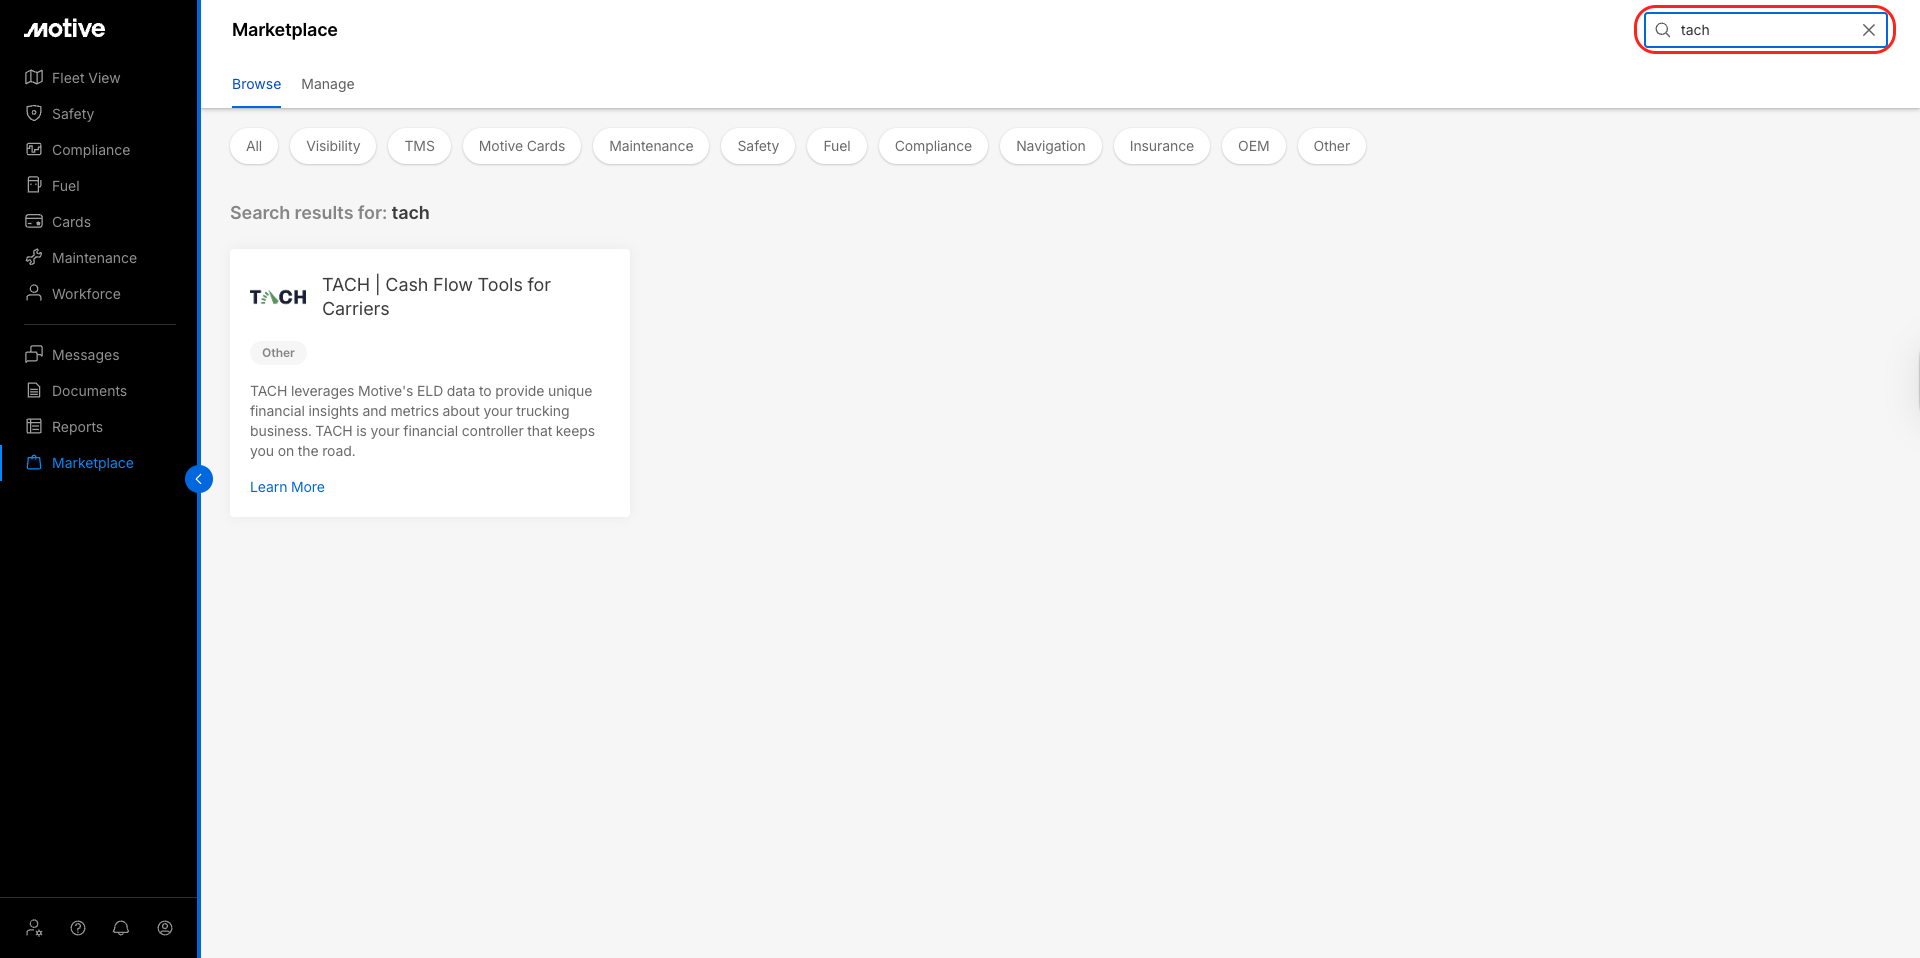This screenshot has height=958, width=1920.
Task: Open Compliance in sidebar
Action: coord(91,150)
